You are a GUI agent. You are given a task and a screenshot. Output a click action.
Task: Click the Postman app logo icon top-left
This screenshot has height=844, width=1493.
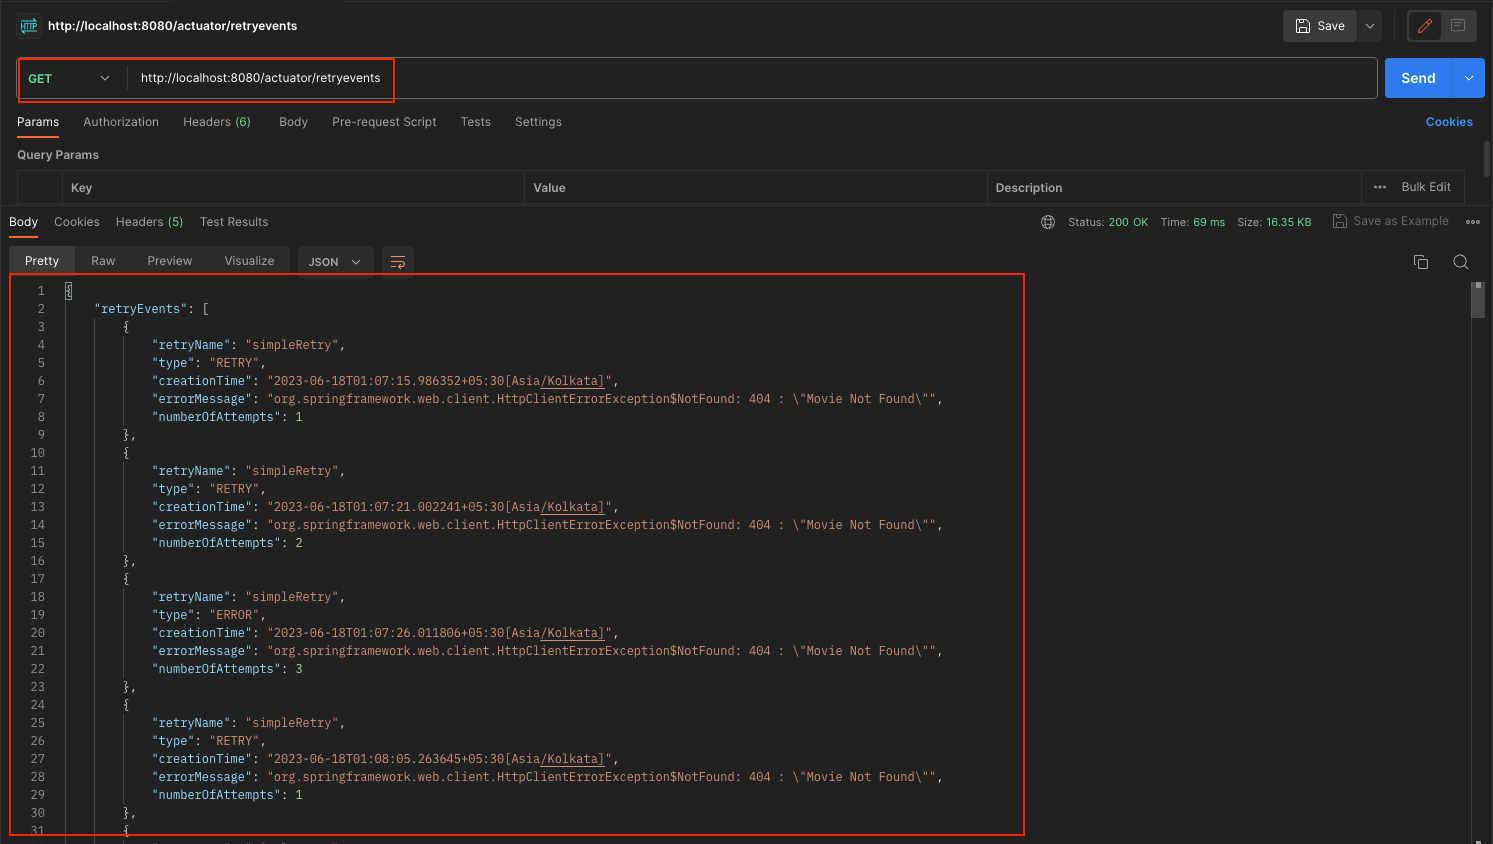pos(27,25)
